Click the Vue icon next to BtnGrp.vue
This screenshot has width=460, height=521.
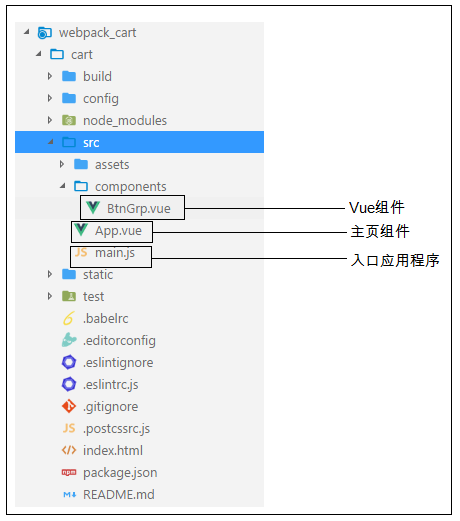[93, 208]
